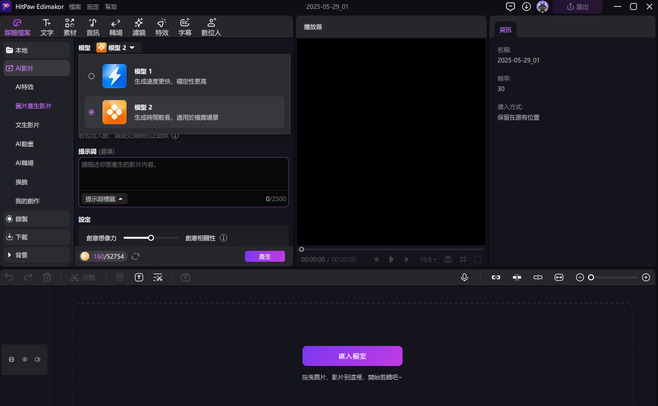Image resolution: width=658 pixels, height=406 pixels.
Task: Adjust the timeline zoom slider
Action: (x=591, y=278)
